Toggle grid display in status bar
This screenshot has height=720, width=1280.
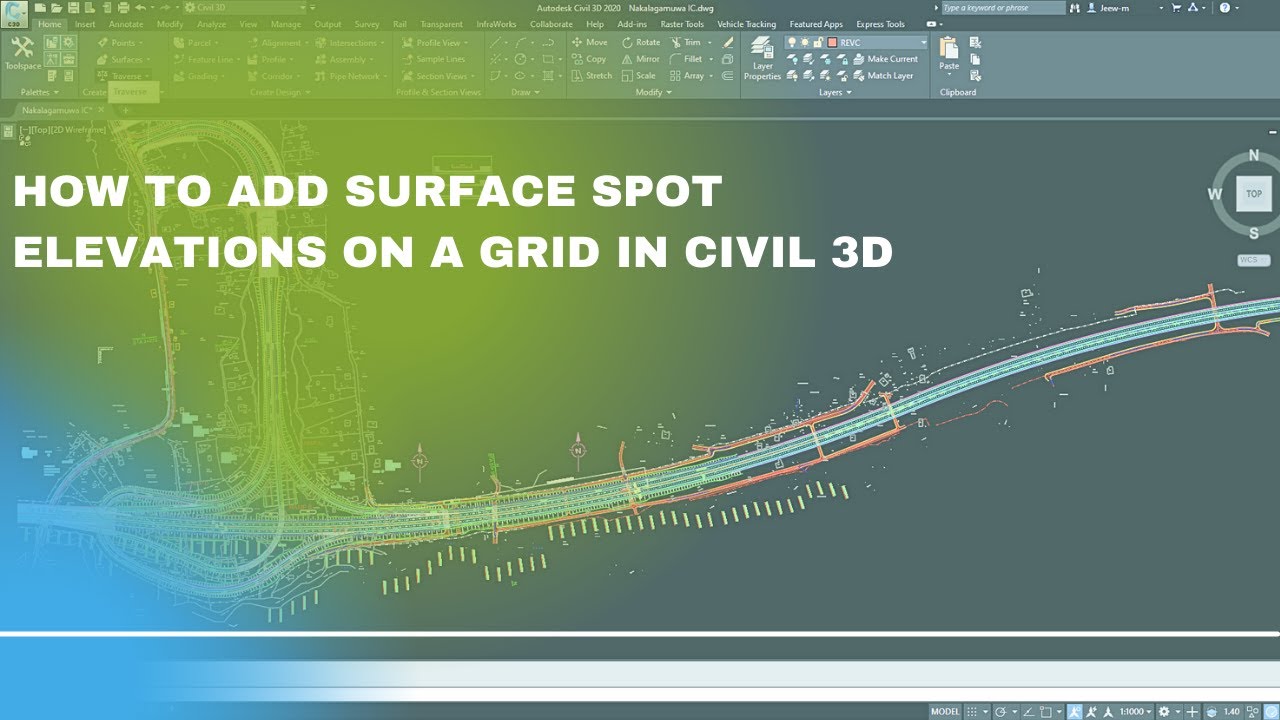(973, 712)
